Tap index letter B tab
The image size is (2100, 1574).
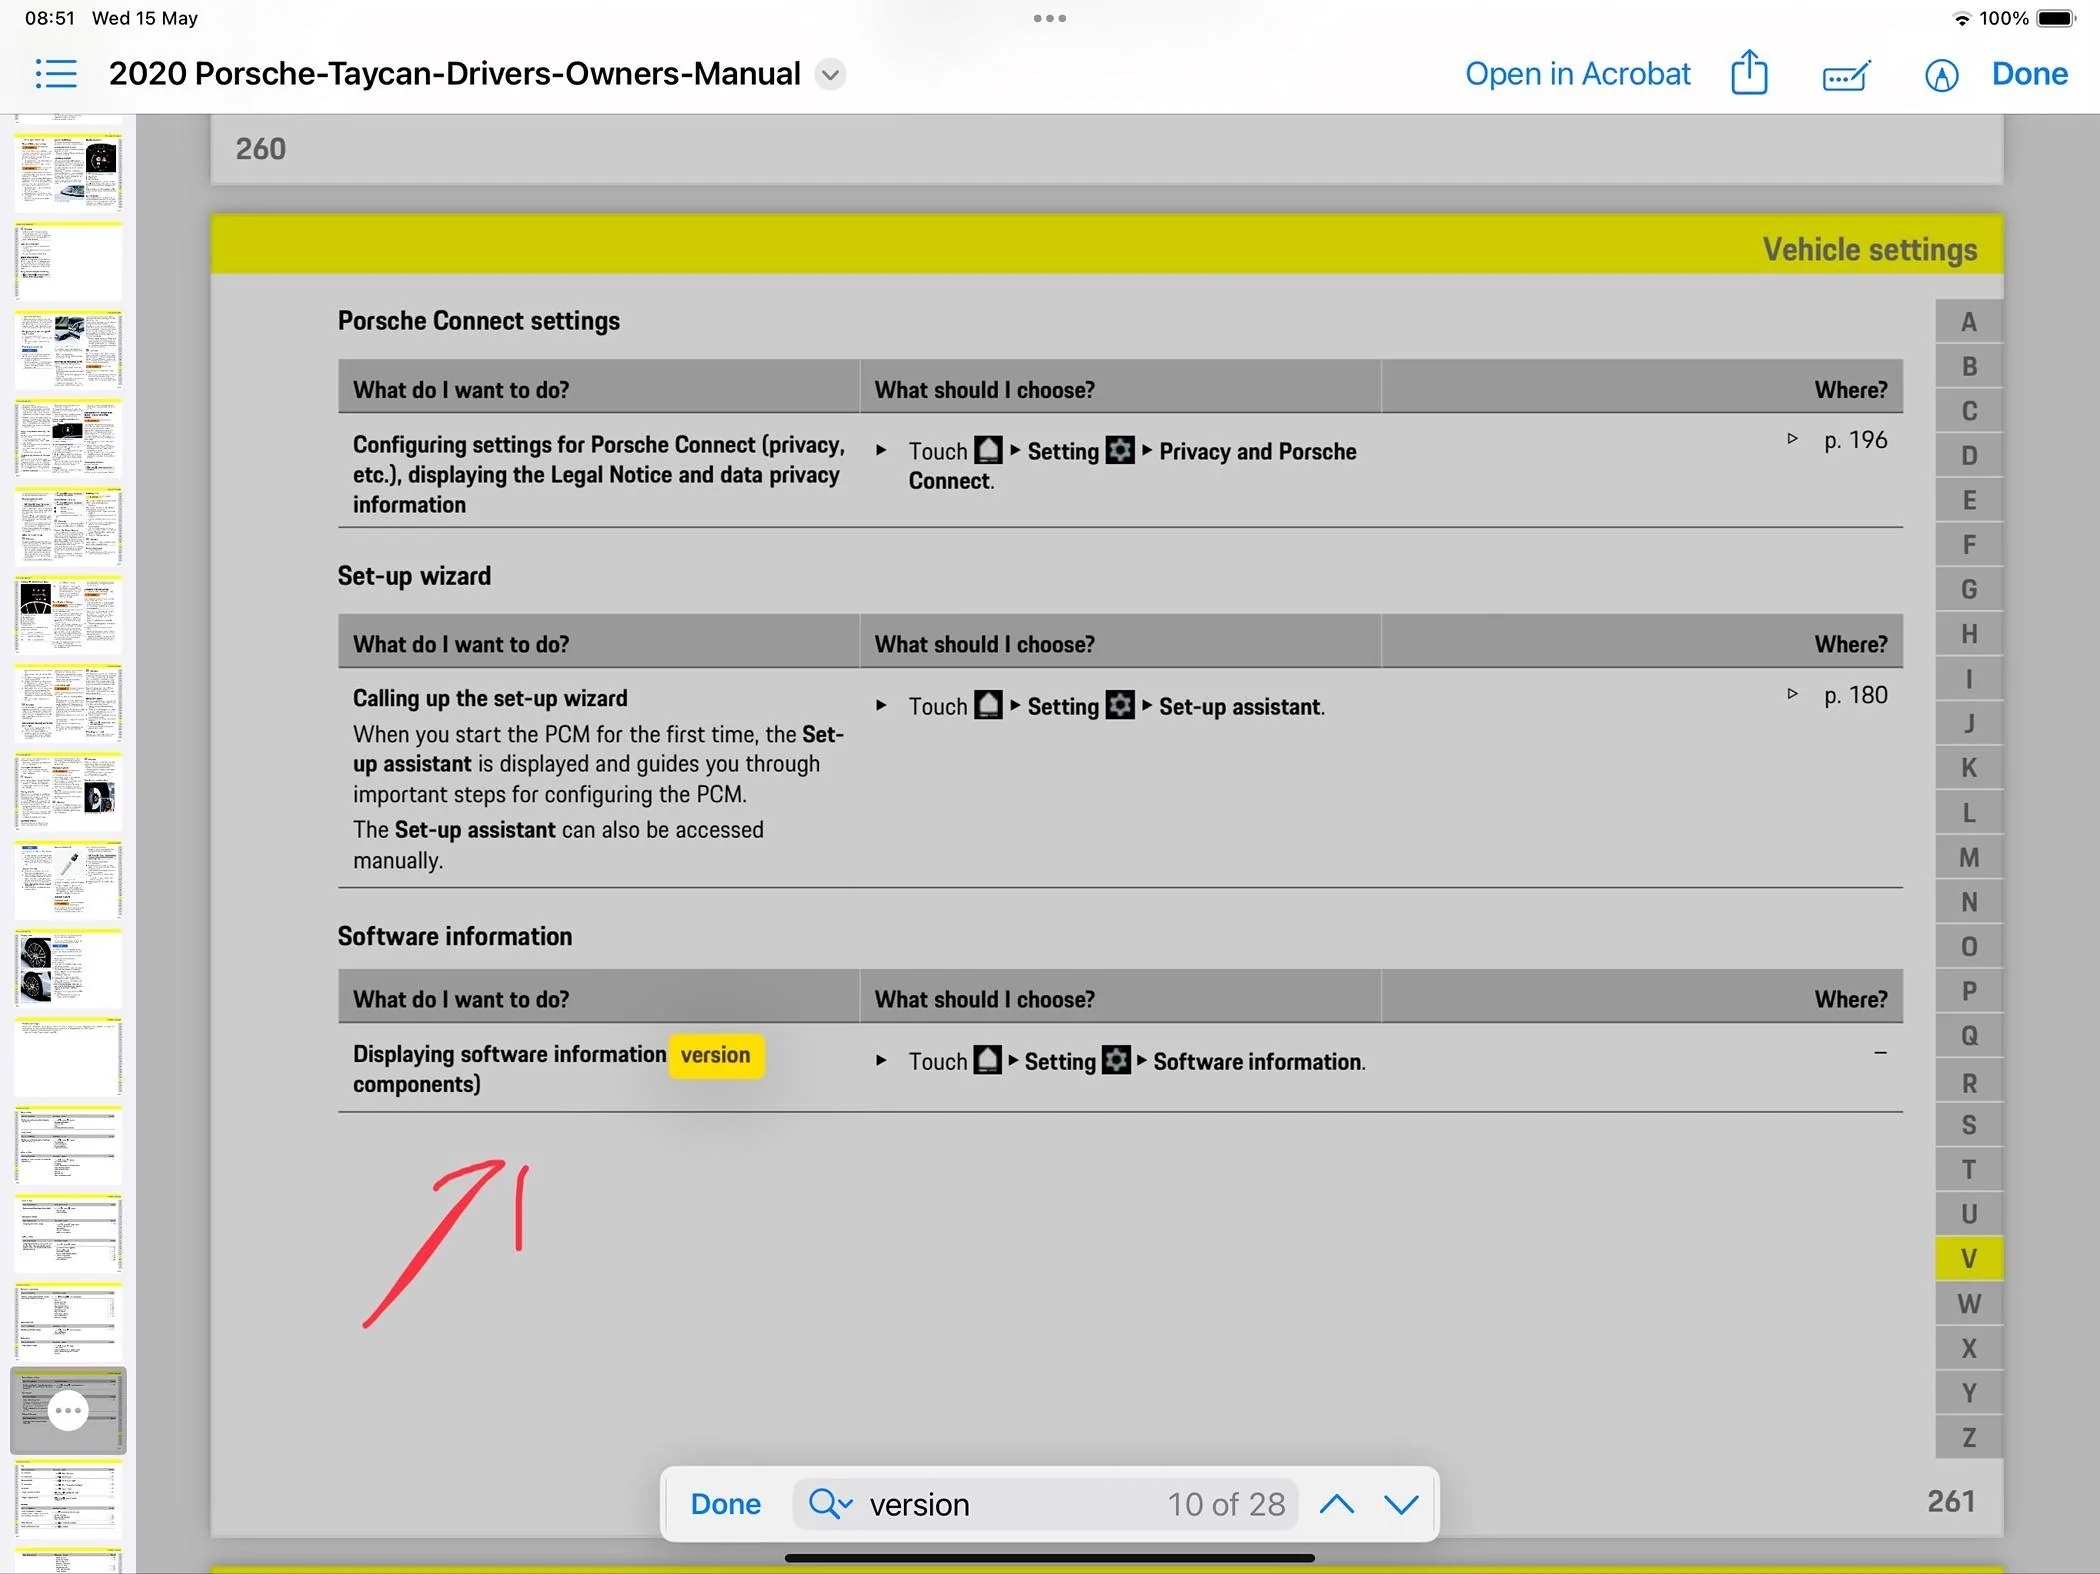1968,367
